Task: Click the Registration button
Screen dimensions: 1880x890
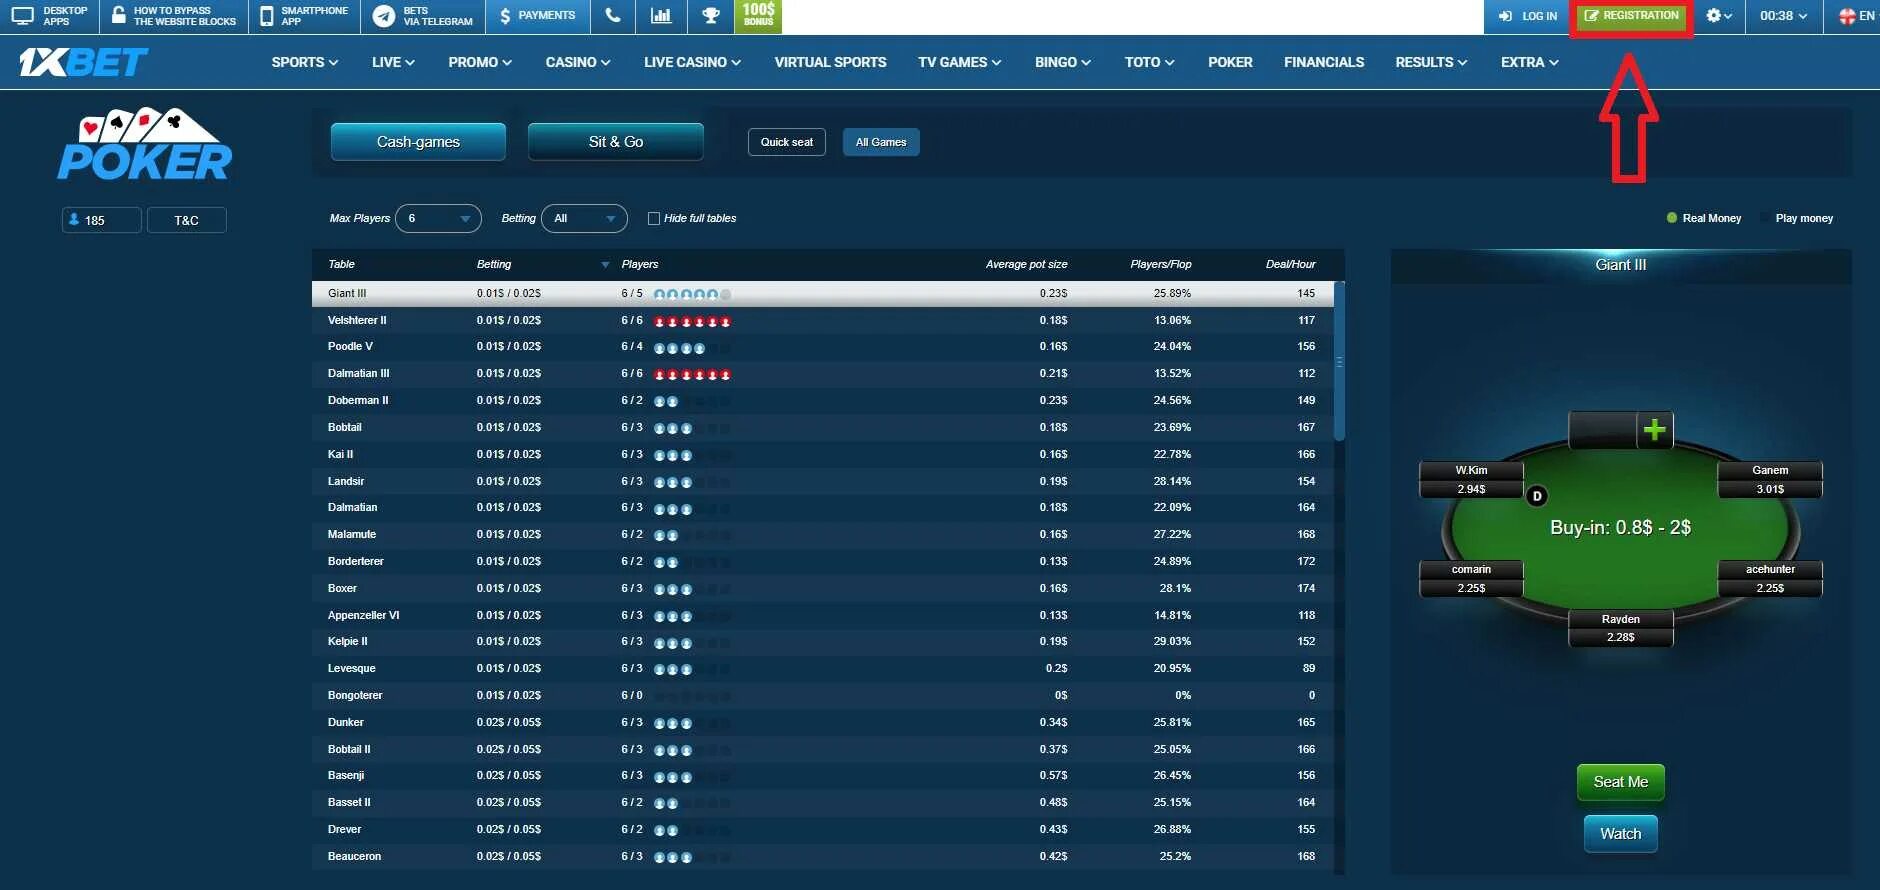Action: [x=1631, y=16]
